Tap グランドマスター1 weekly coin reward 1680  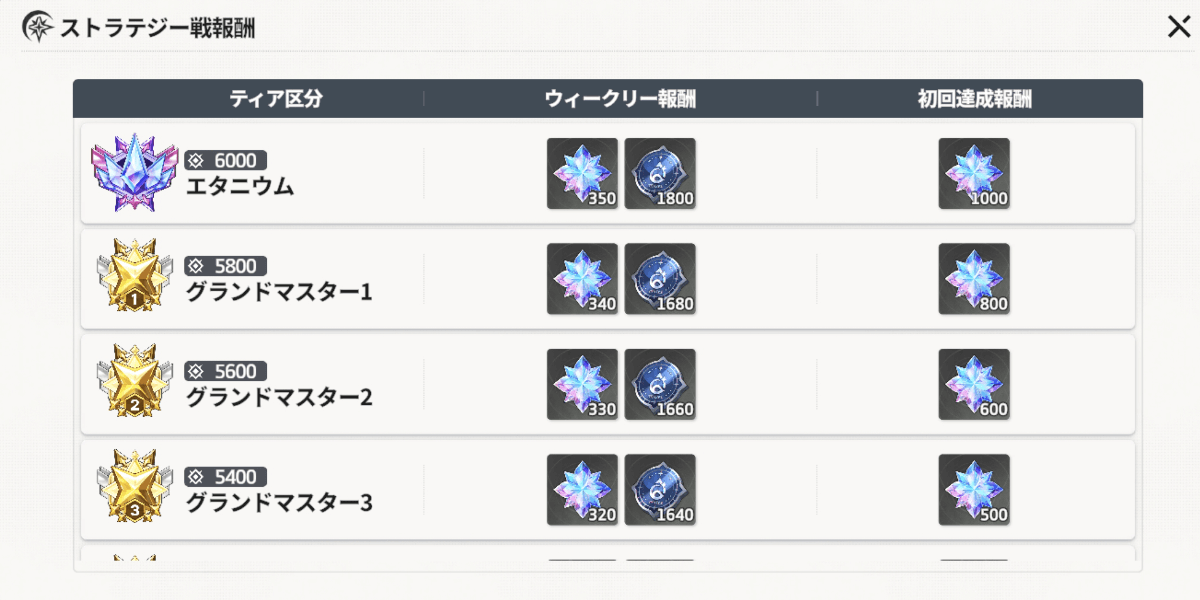click(660, 279)
